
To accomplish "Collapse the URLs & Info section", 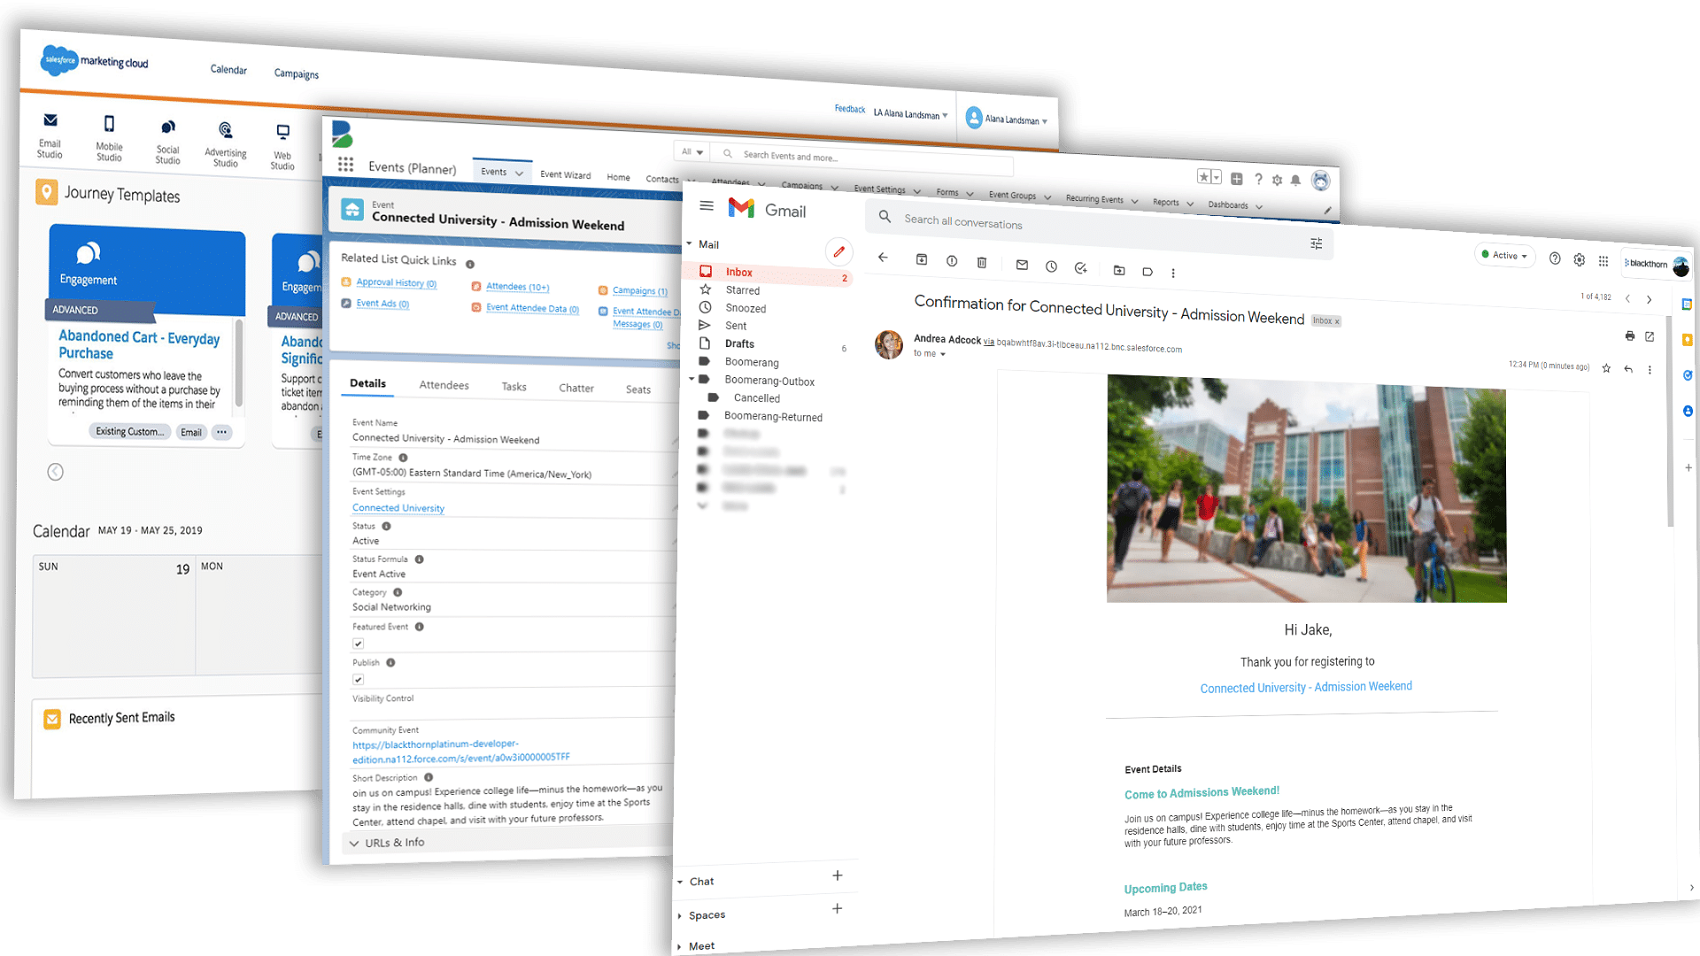I will click(x=354, y=844).
